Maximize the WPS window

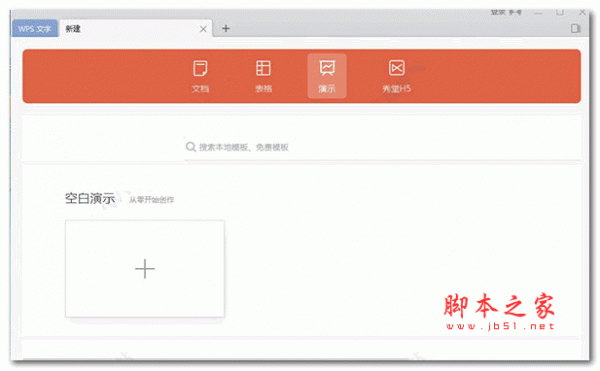coord(560,12)
